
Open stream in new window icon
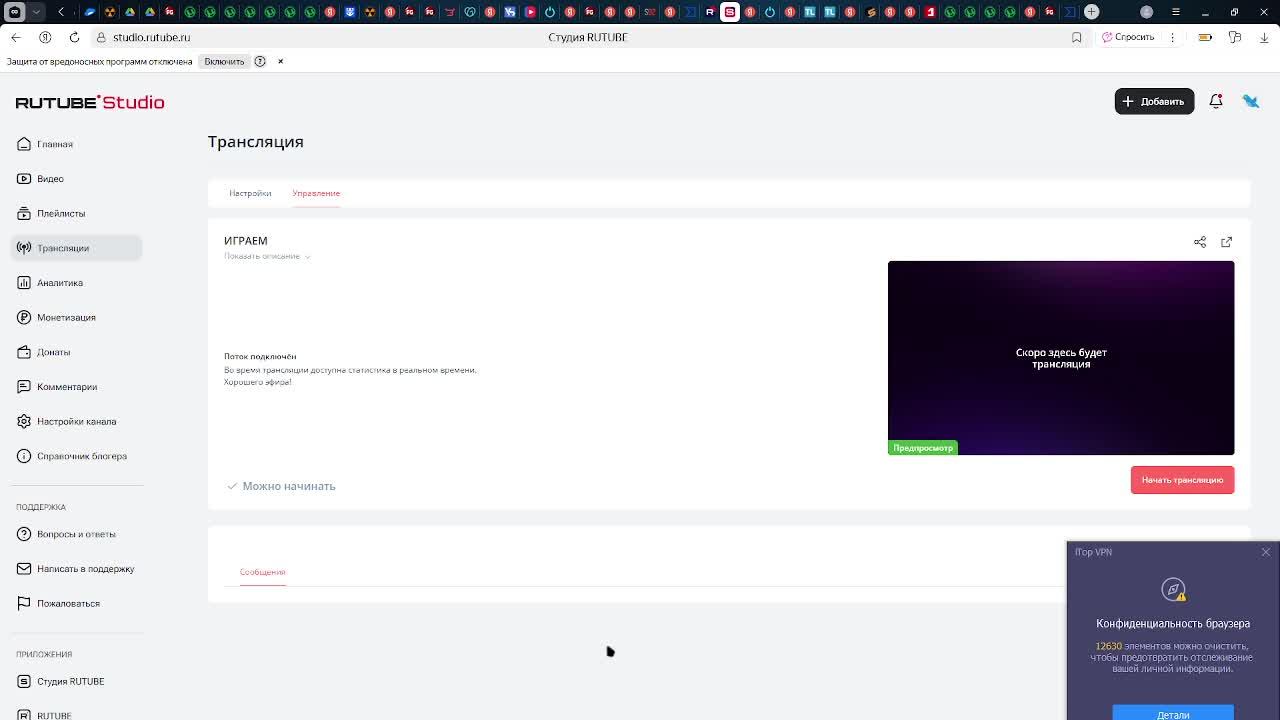(1227, 242)
